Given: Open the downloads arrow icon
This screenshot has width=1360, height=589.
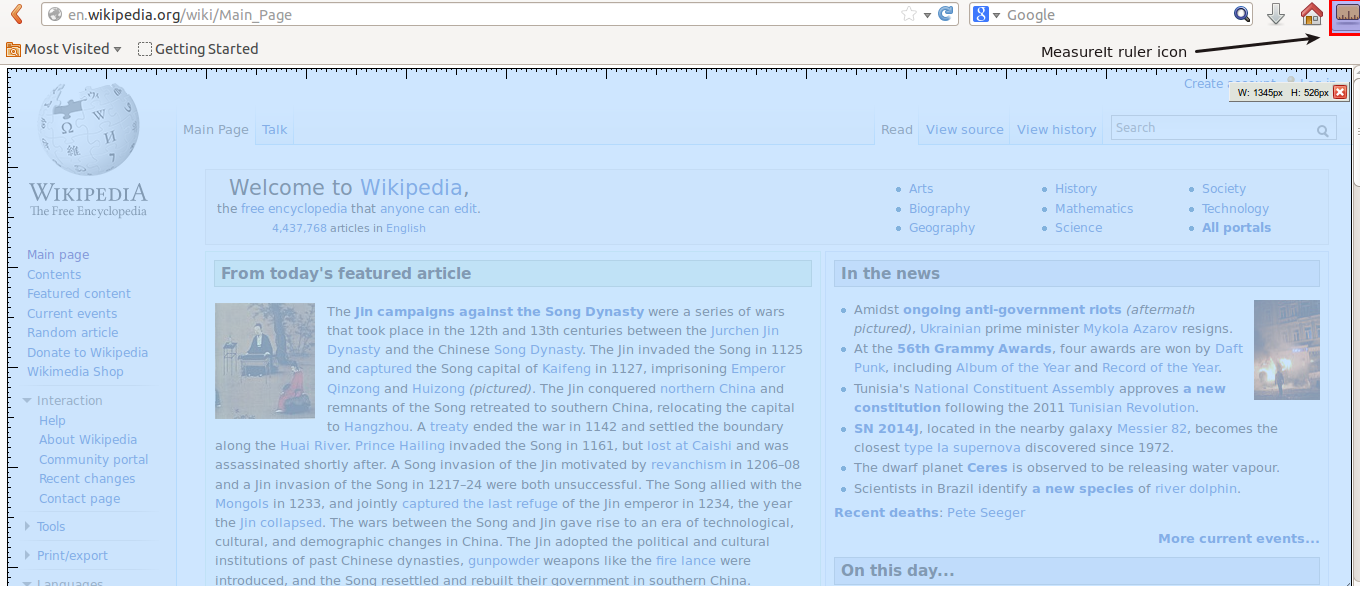Looking at the screenshot, I should pyautogui.click(x=1276, y=15).
